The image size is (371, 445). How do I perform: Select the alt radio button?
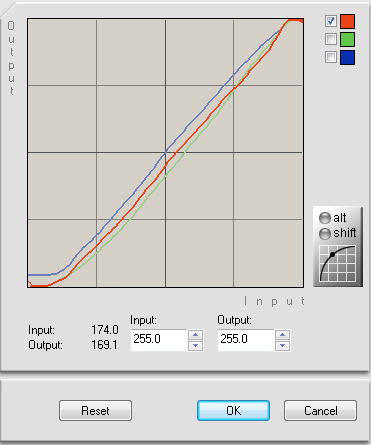[x=325, y=218]
